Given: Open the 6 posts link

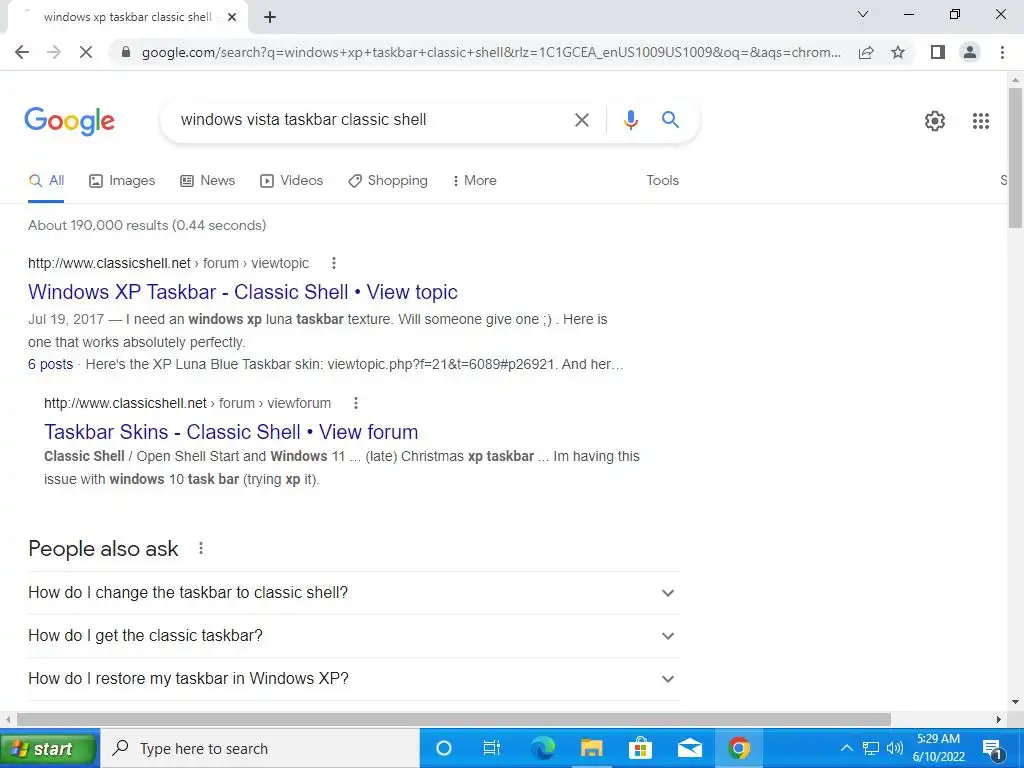Looking at the screenshot, I should point(50,364).
